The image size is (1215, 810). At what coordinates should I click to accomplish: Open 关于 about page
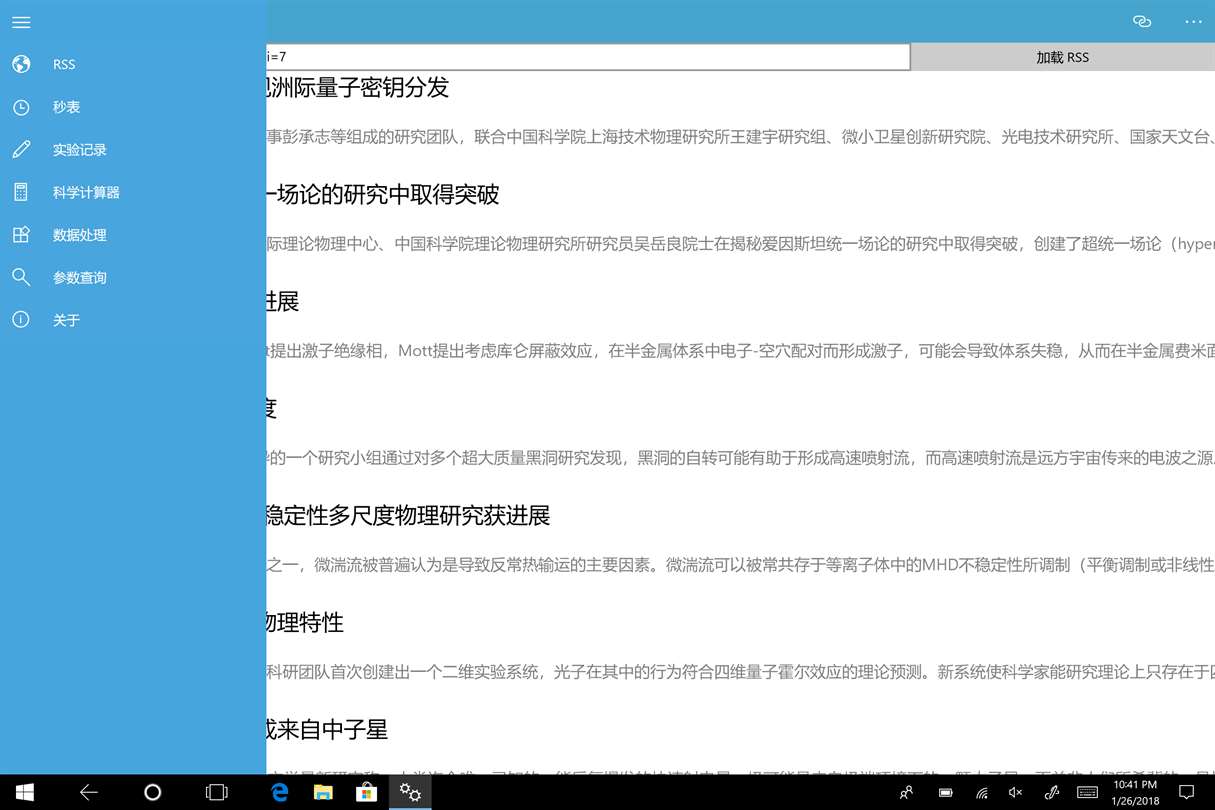[x=133, y=320]
